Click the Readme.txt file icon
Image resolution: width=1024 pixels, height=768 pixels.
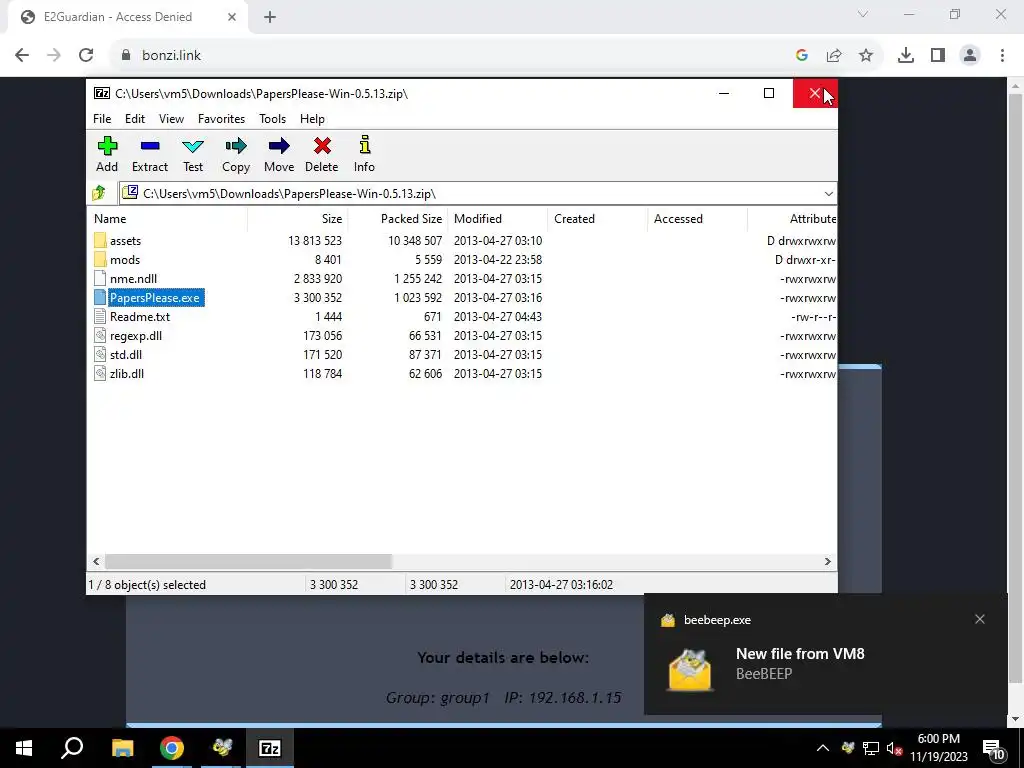coord(100,316)
